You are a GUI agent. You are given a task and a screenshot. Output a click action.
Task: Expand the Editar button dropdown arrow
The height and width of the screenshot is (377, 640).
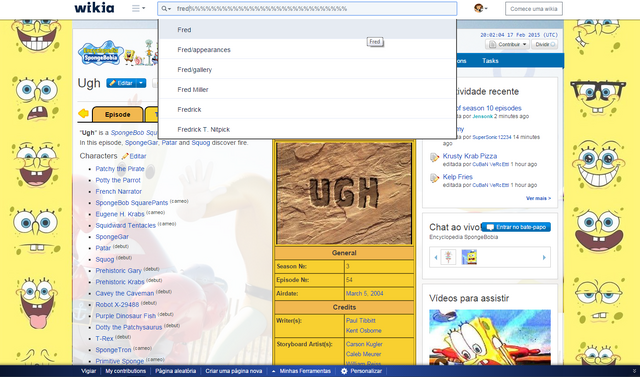[x=141, y=83]
